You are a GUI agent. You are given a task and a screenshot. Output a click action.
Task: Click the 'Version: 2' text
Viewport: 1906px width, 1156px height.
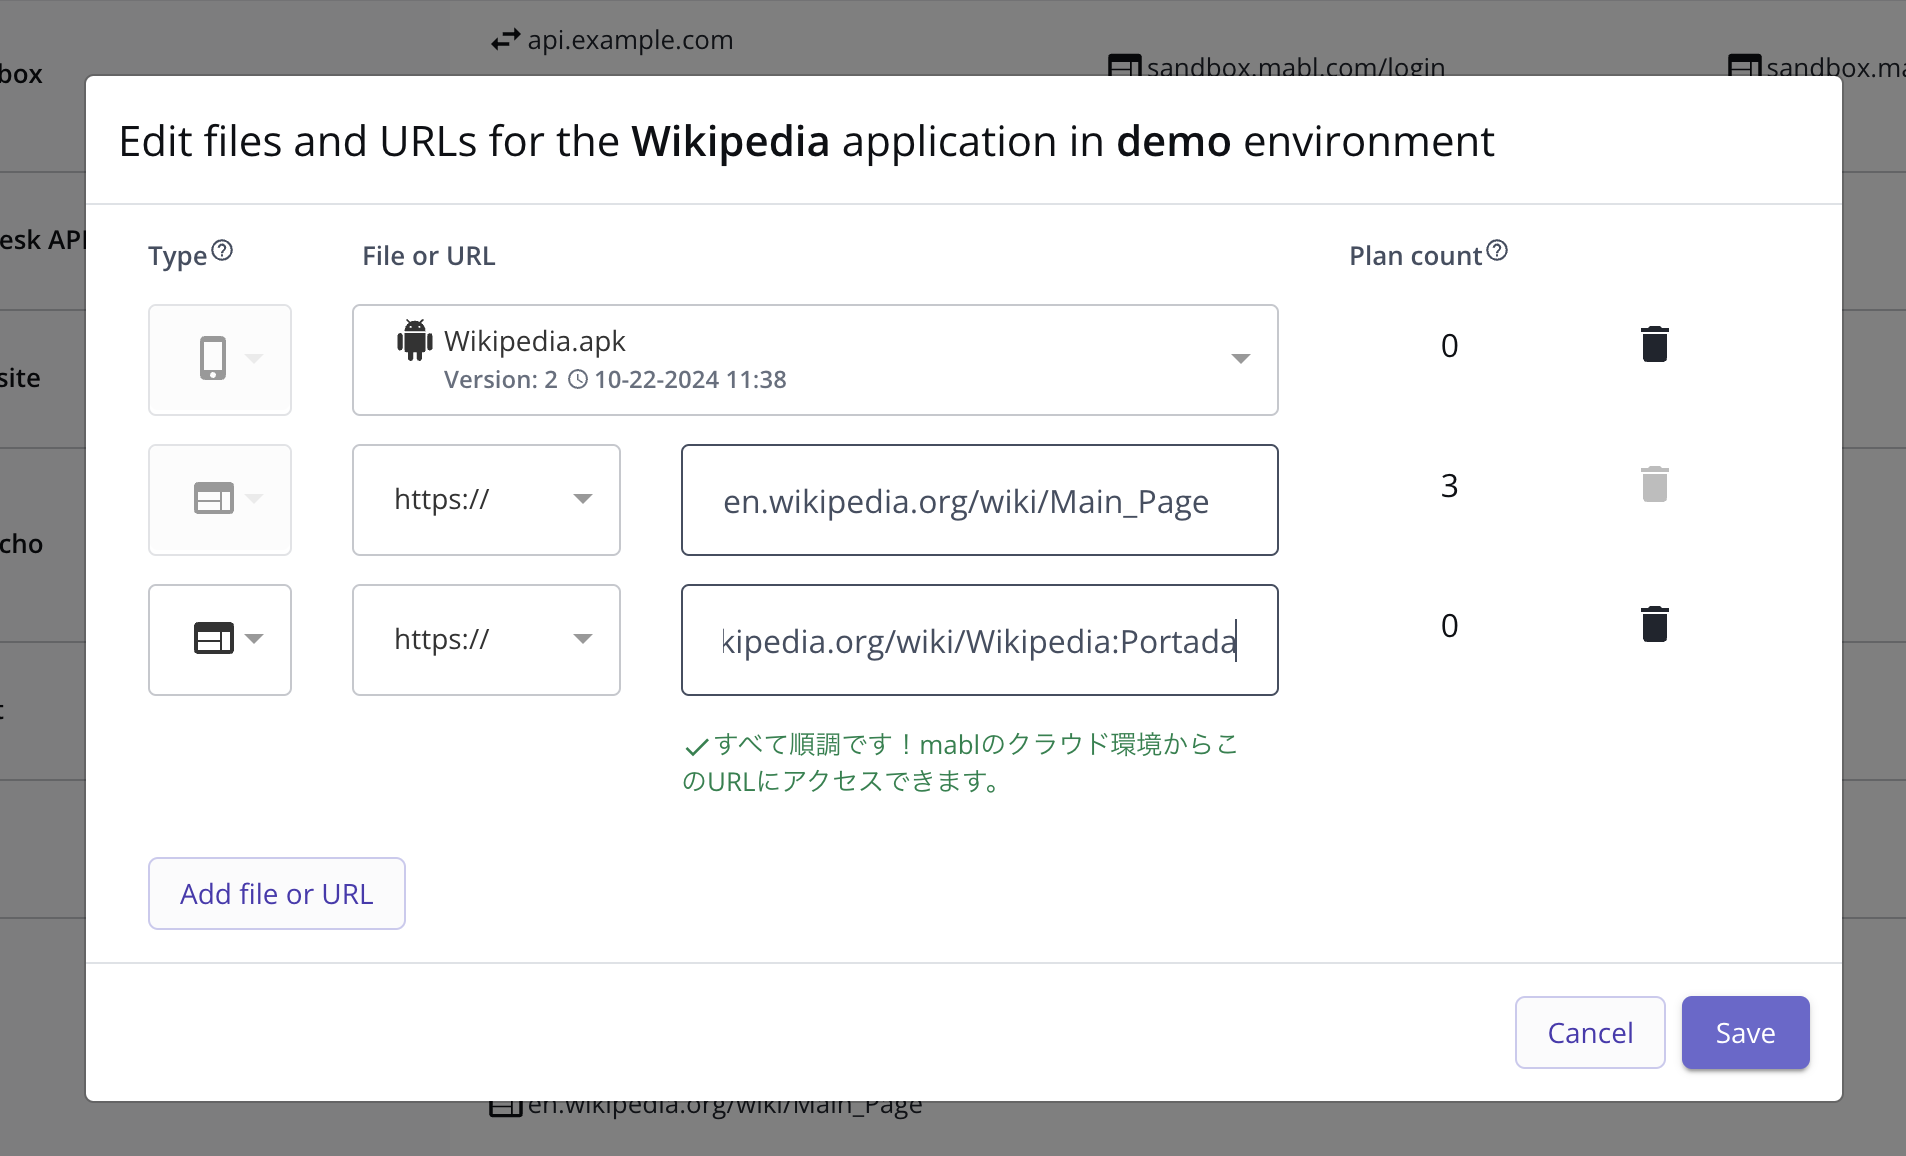501,380
